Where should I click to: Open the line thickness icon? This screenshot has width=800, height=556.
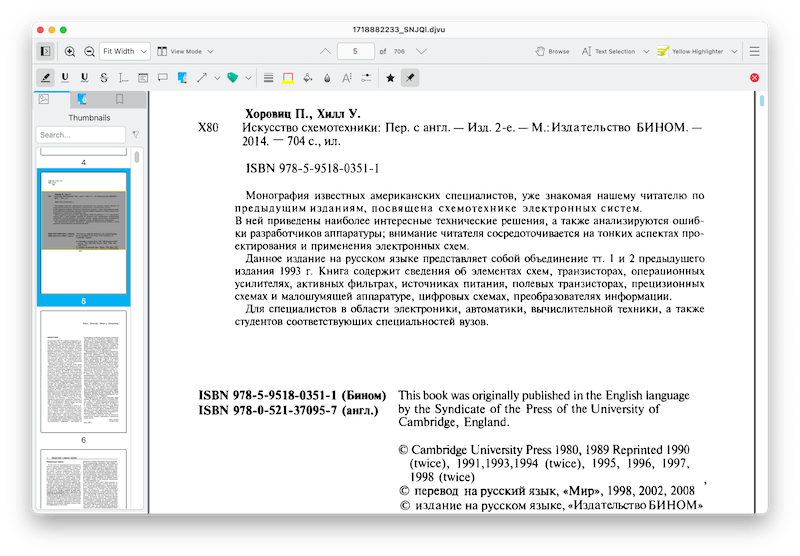pyautogui.click(x=267, y=77)
